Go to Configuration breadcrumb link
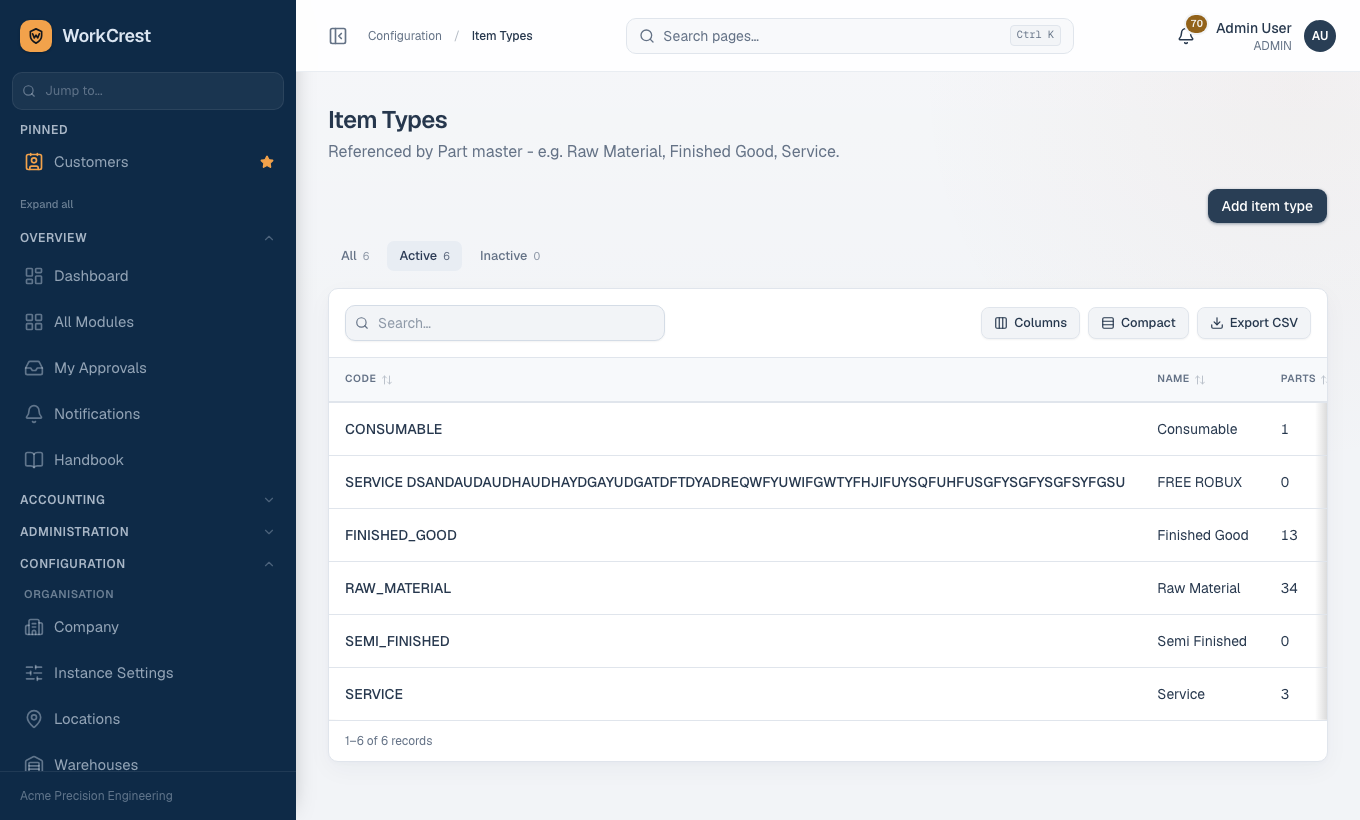Image resolution: width=1360 pixels, height=820 pixels. point(405,36)
